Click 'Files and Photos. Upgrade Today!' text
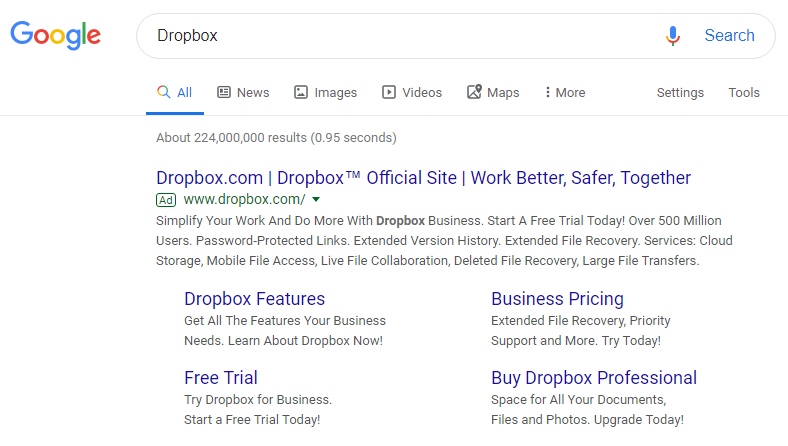The width and height of the screenshot is (788, 446). (x=587, y=420)
